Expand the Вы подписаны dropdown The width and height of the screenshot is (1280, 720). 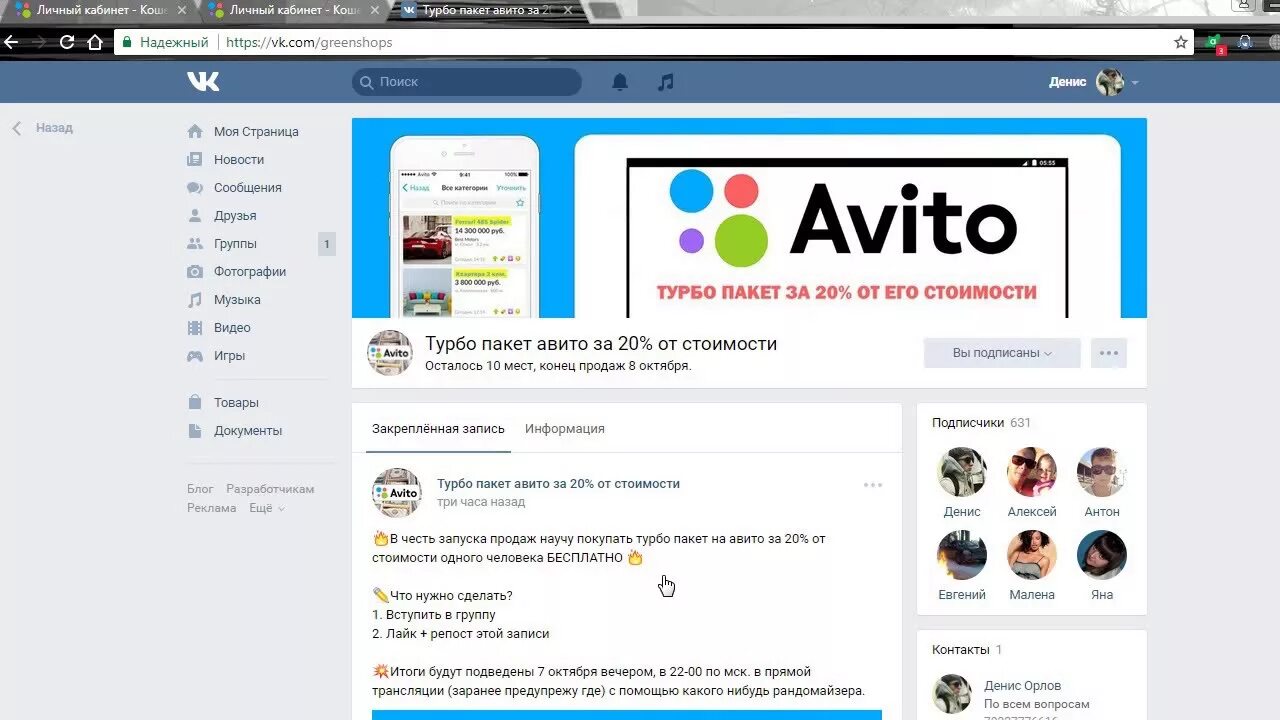pyautogui.click(x=1002, y=353)
